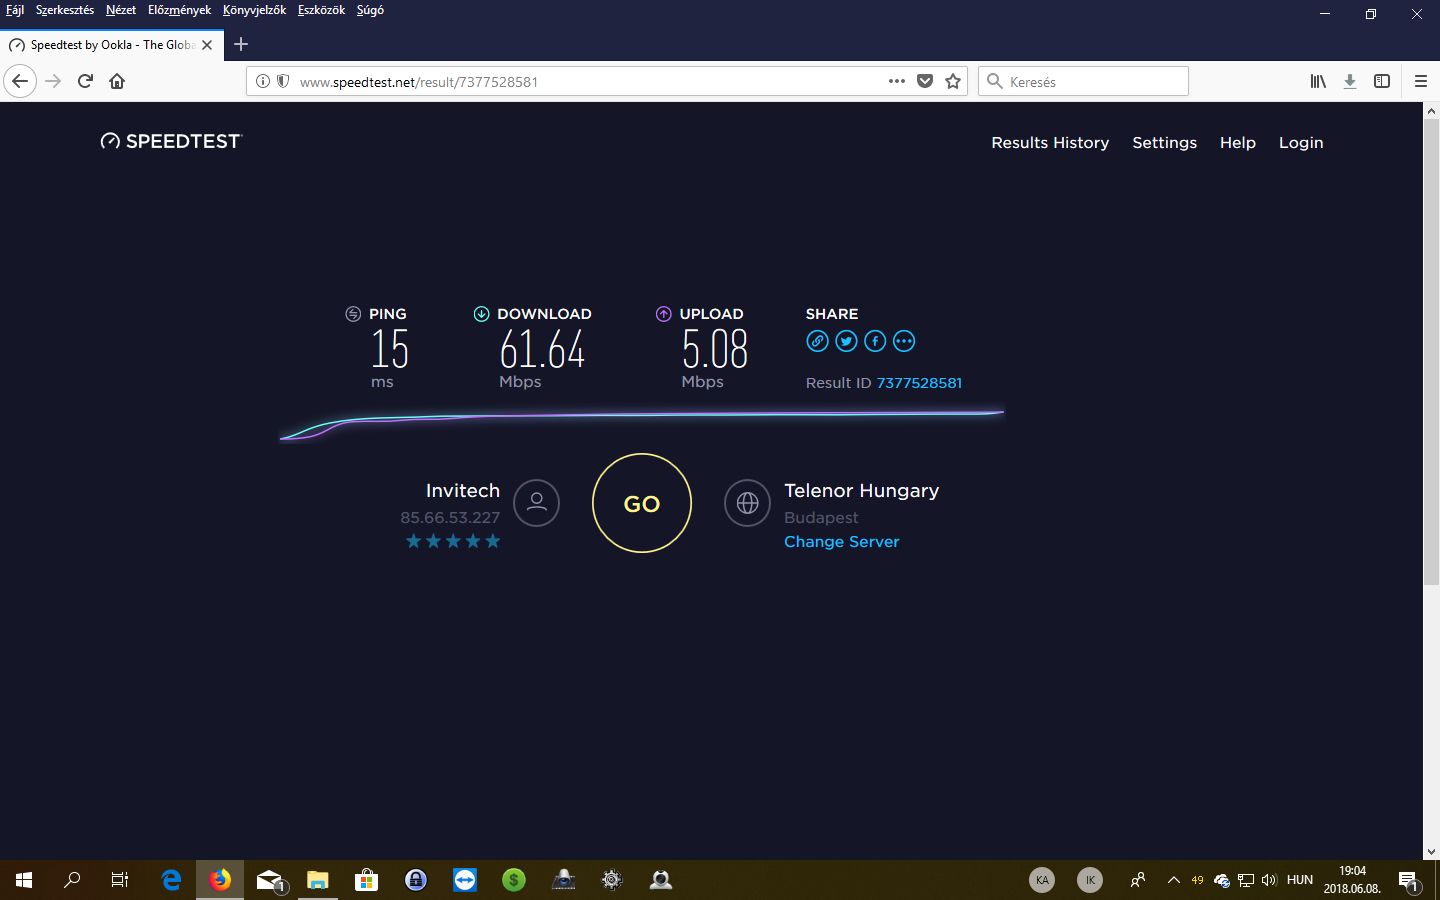Select the Speedtest by Ookla tab
The height and width of the screenshot is (900, 1440).
pyautogui.click(x=110, y=45)
